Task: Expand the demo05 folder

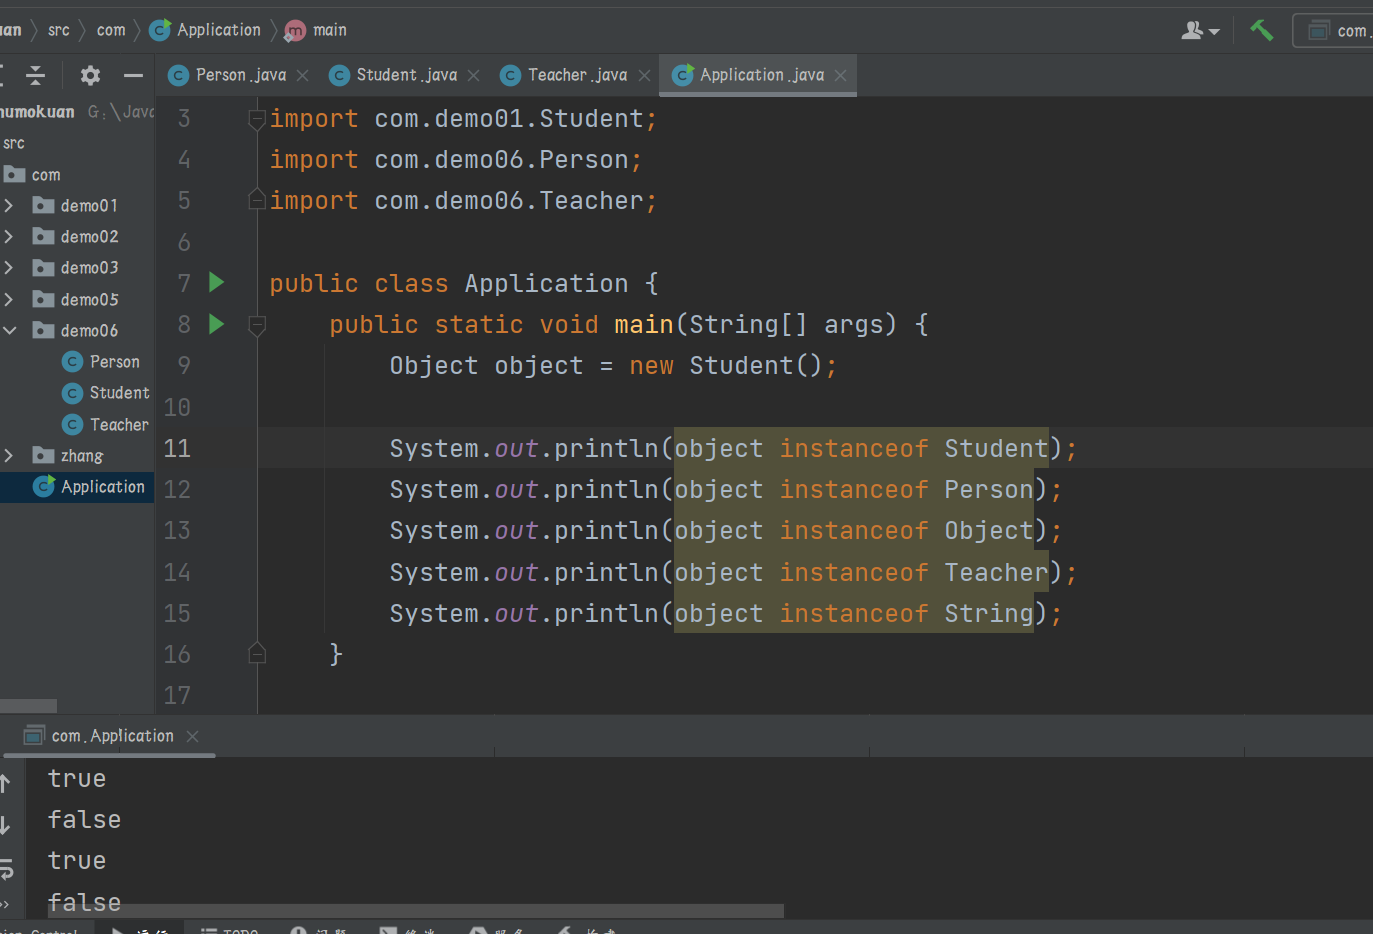Action: [x=9, y=300]
